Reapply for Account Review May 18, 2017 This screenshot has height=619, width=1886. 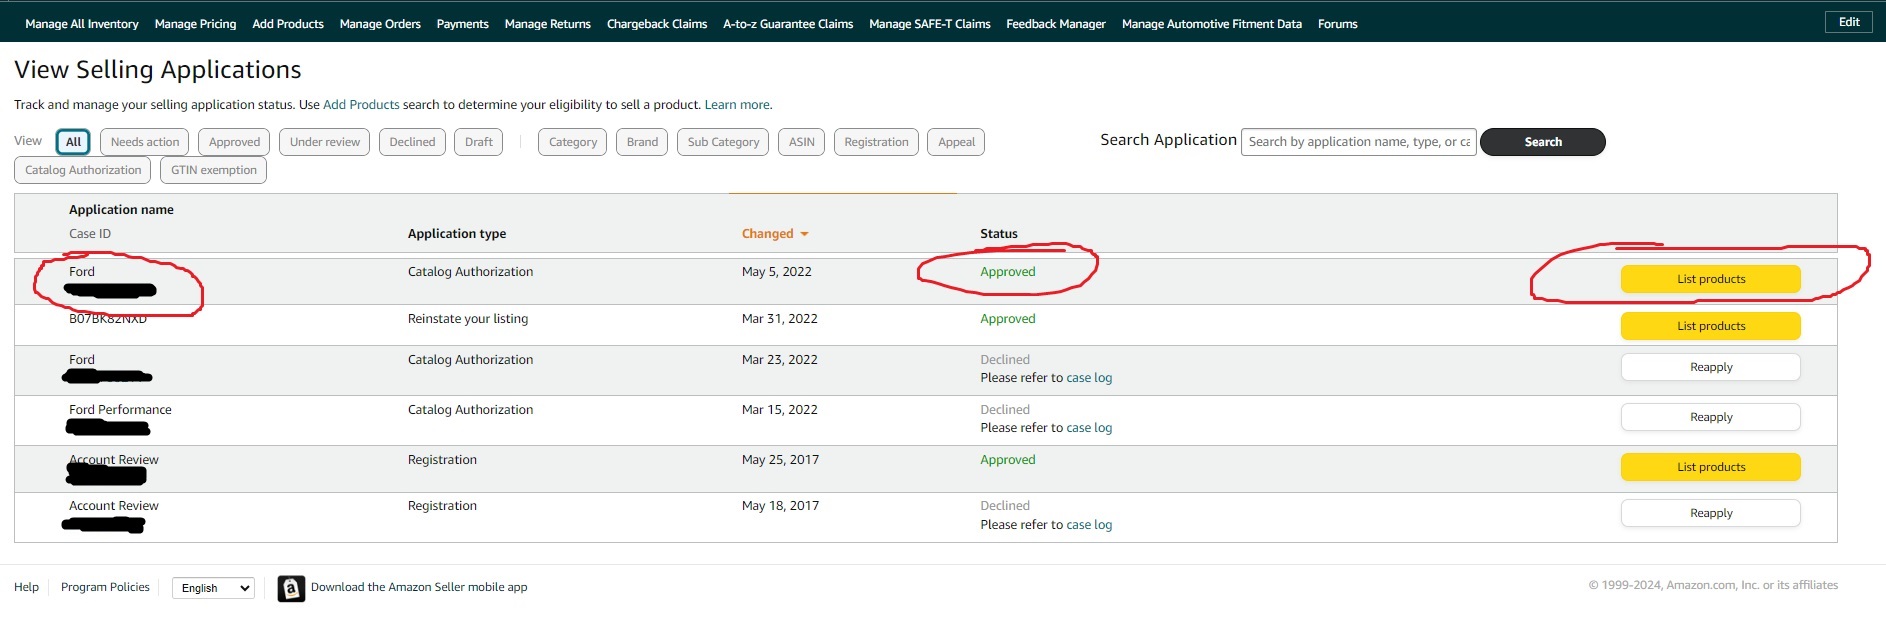click(x=1711, y=513)
